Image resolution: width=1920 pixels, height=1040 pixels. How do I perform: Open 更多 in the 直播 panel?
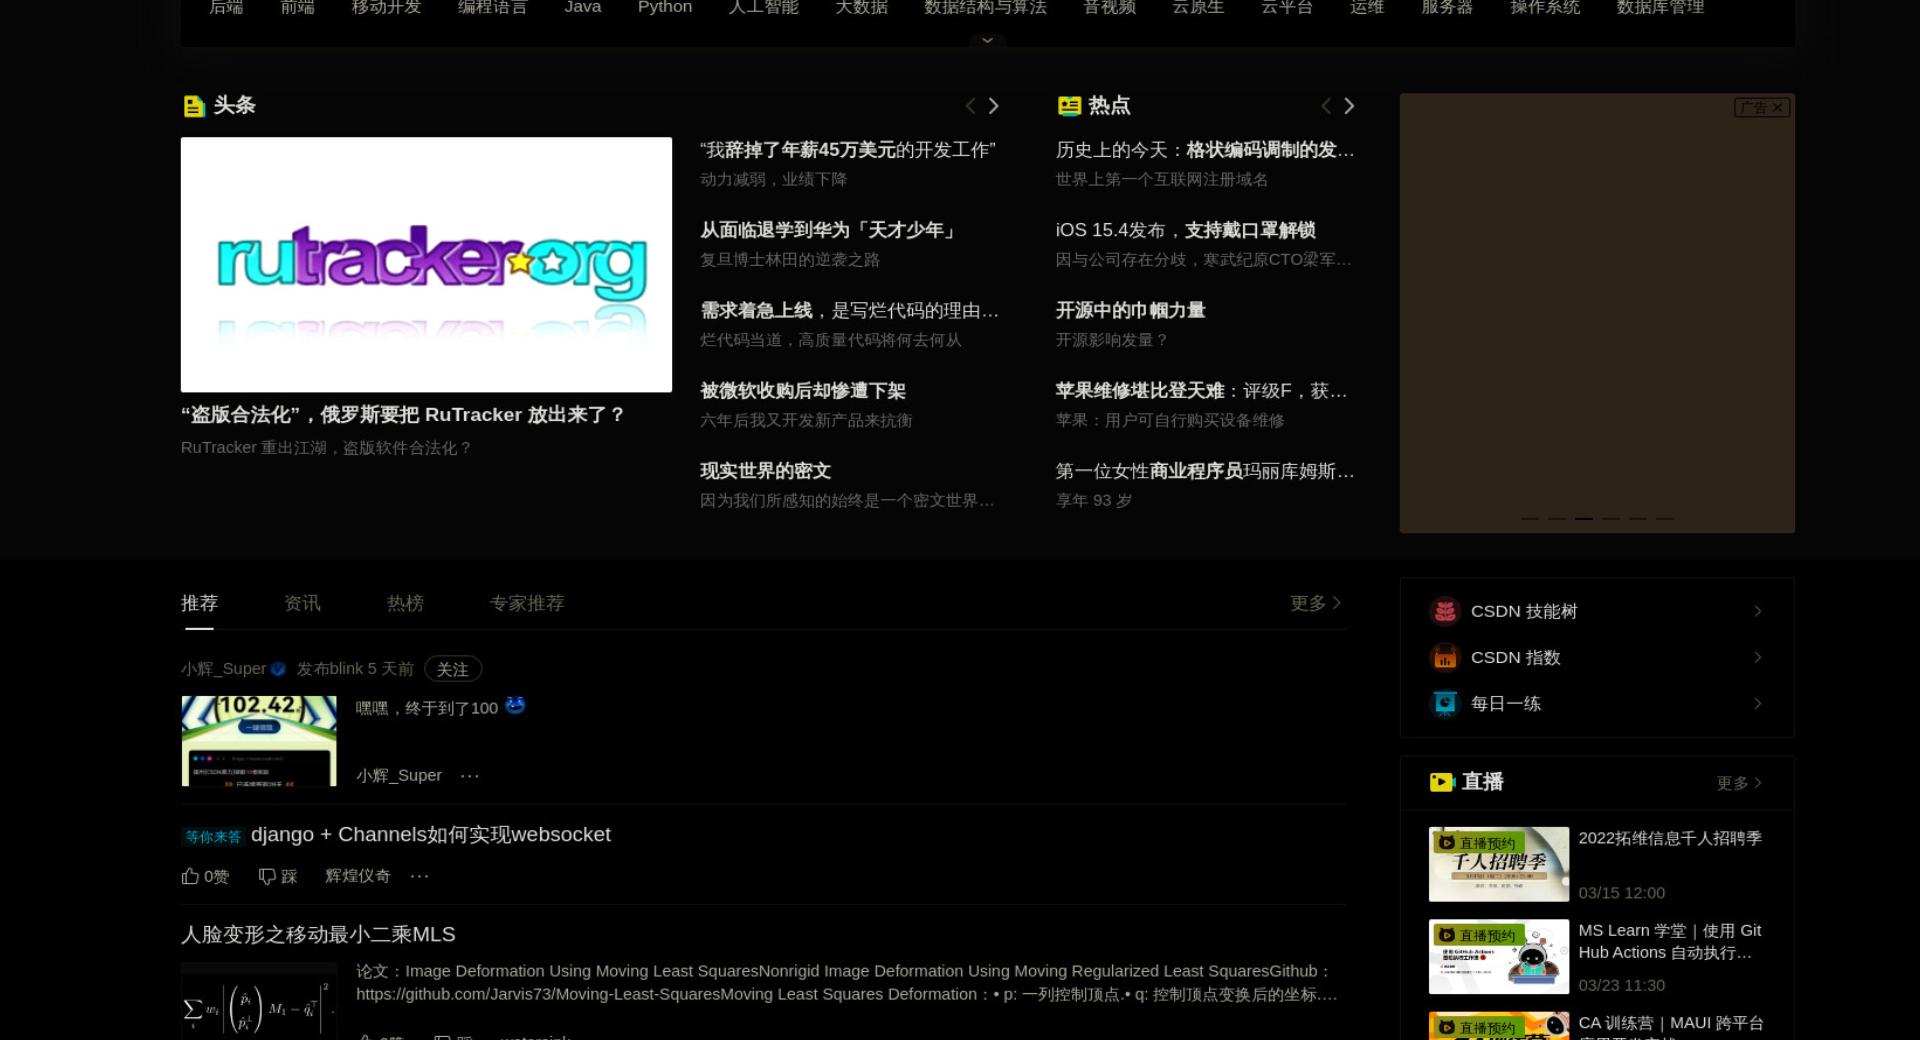(1739, 783)
